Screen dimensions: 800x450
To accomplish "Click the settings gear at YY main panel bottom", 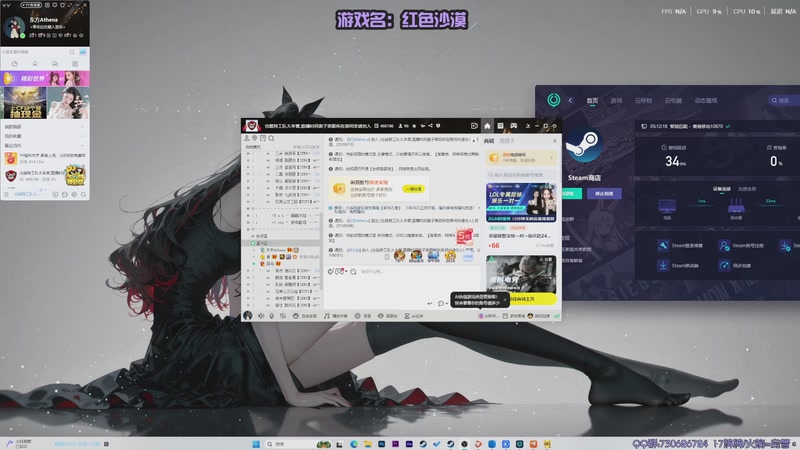I will (x=74, y=194).
